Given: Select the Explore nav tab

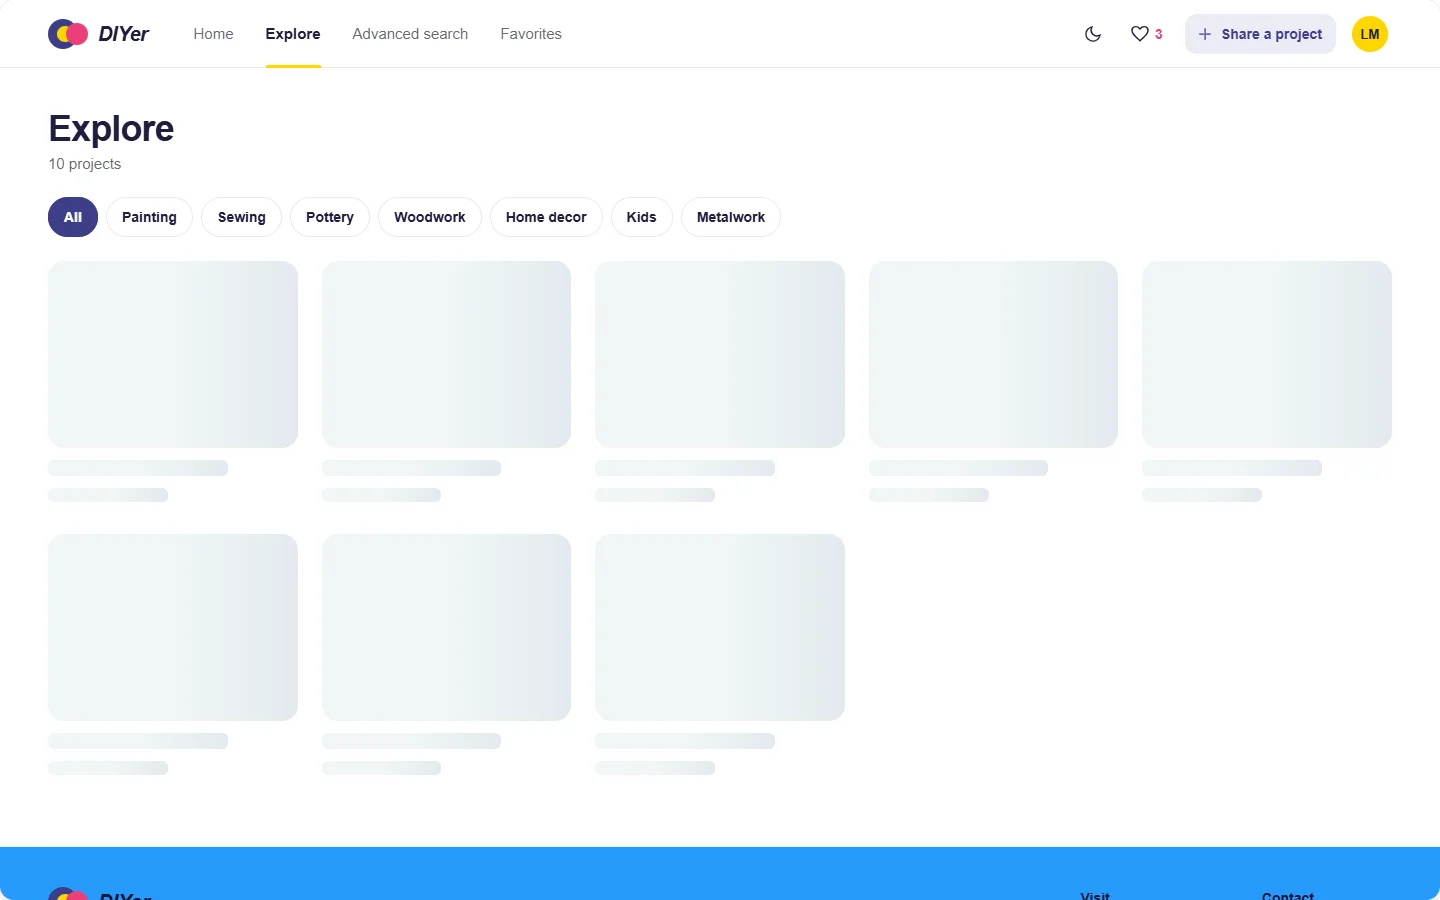Looking at the screenshot, I should 293,34.
